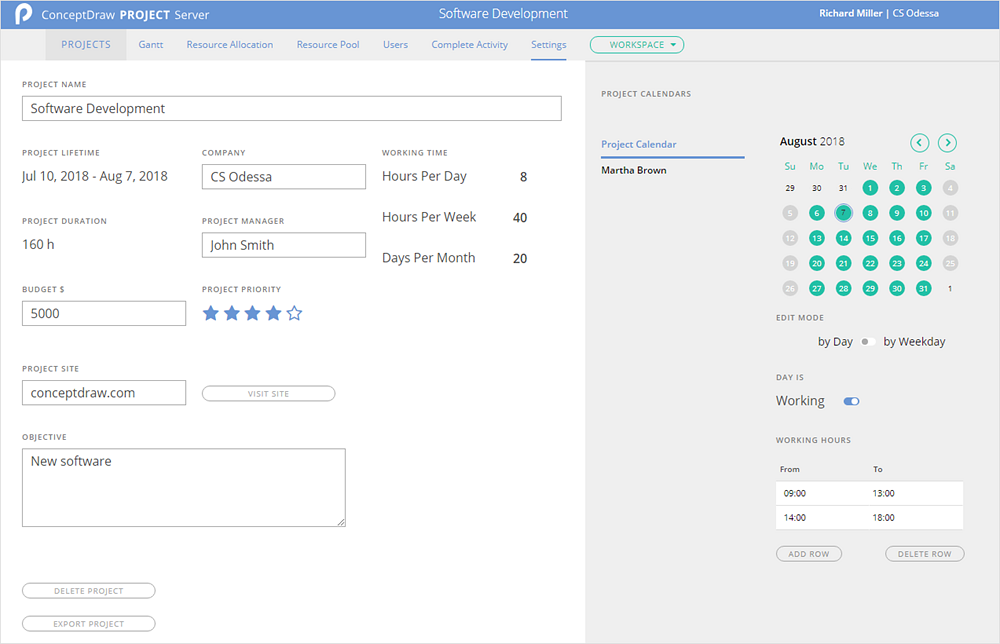Select August 1 in the calendar
Screen dimensions: 1000x644
(x=870, y=188)
